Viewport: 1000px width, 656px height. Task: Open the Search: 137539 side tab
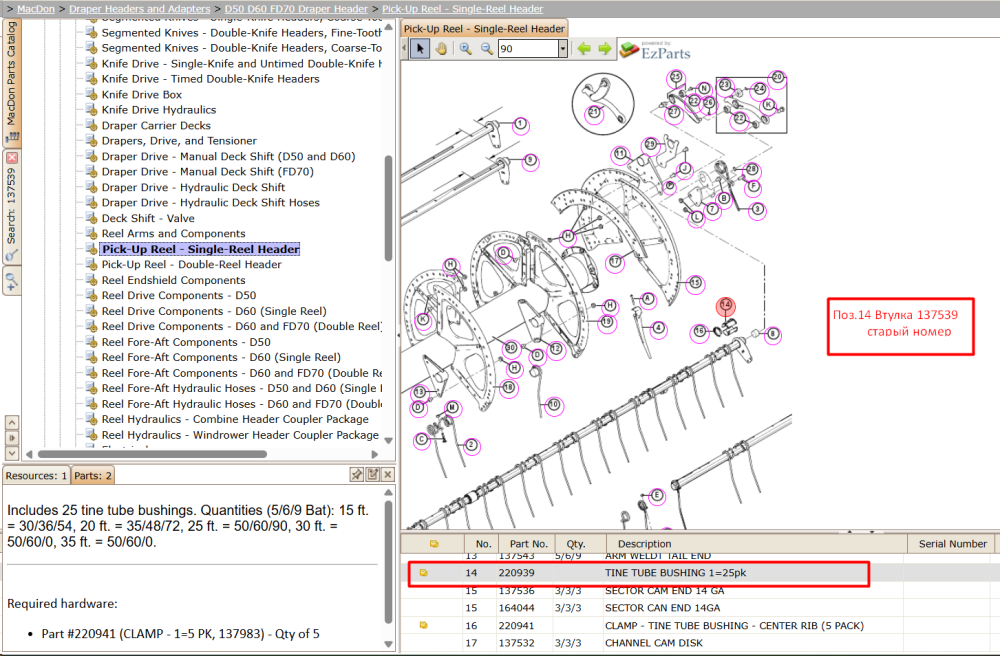(11, 207)
